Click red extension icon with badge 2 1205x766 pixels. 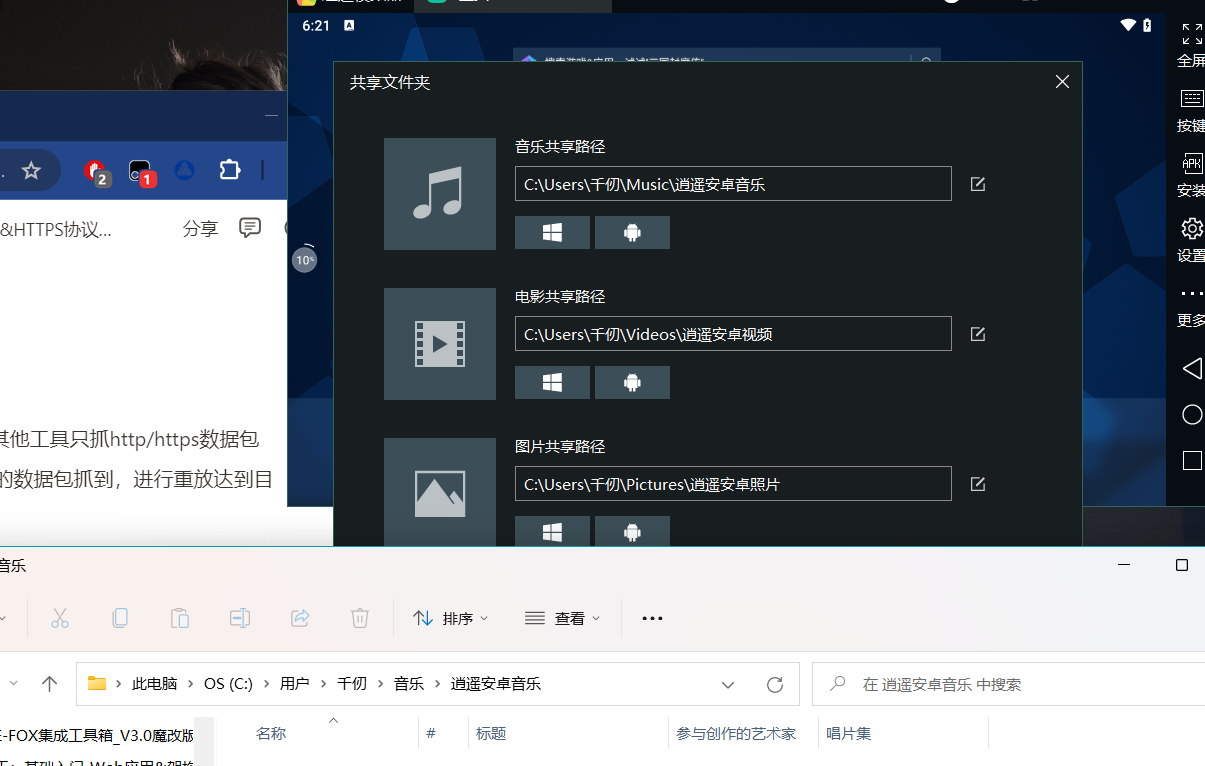point(96,172)
